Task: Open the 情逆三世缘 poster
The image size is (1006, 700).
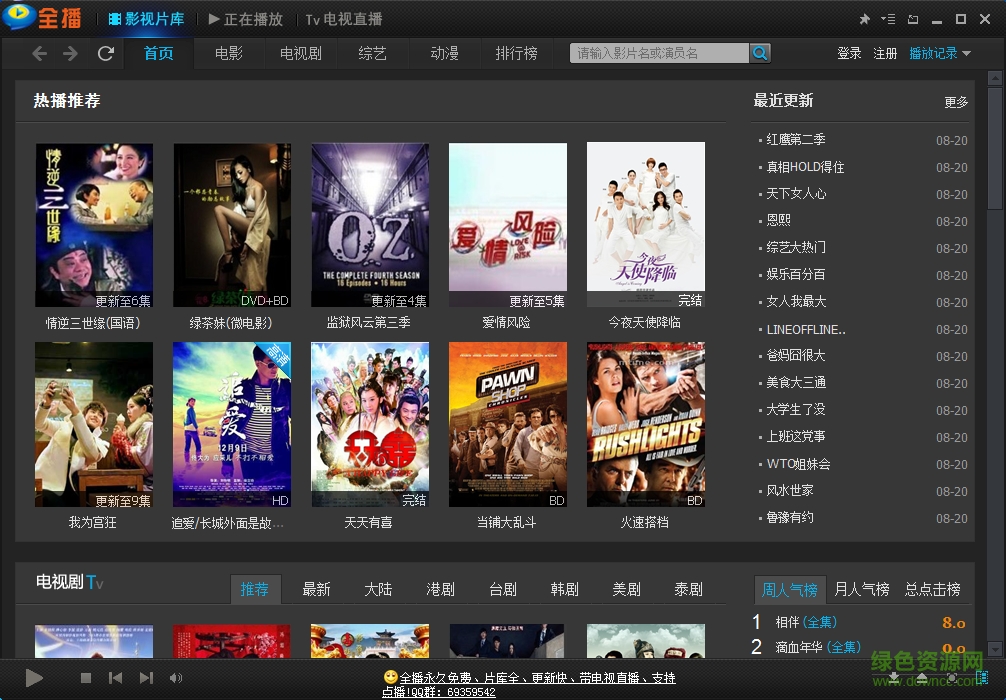Action: tap(94, 225)
